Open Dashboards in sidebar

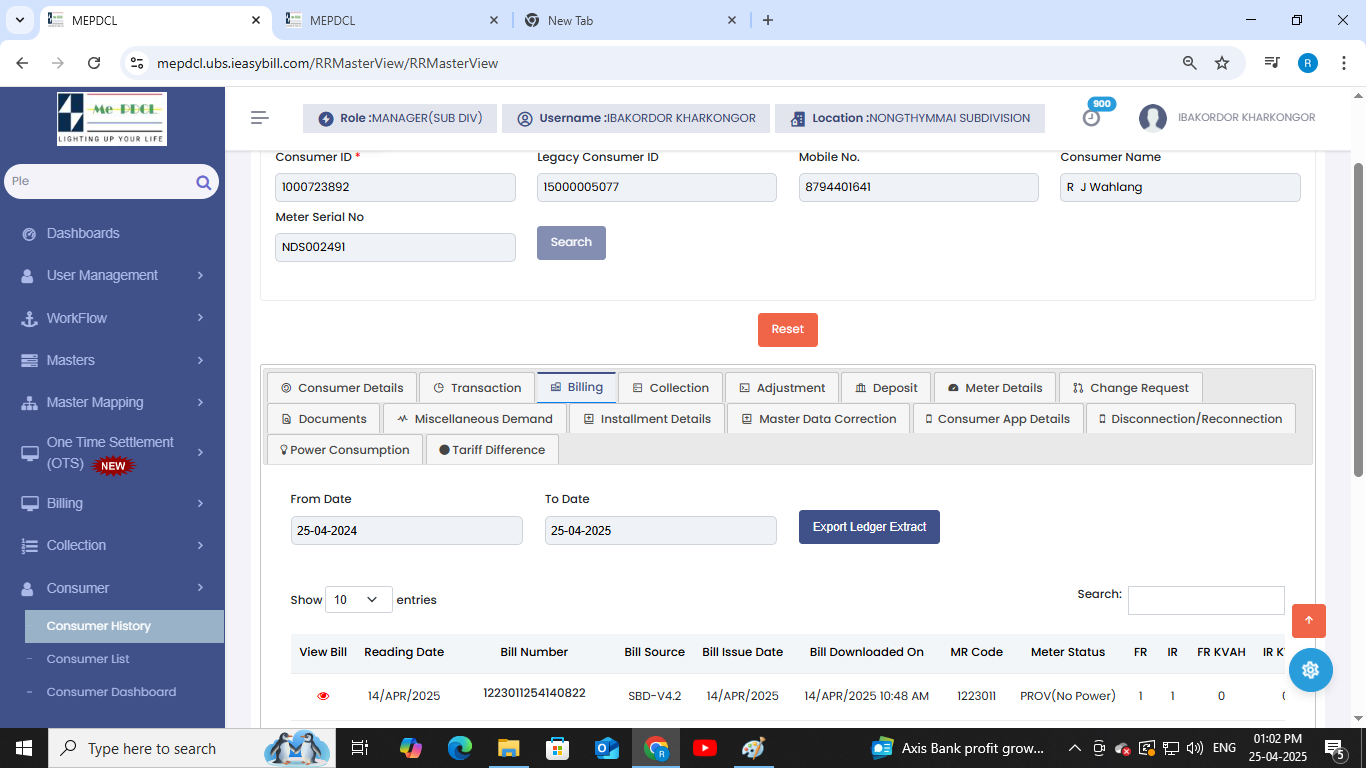83,233
